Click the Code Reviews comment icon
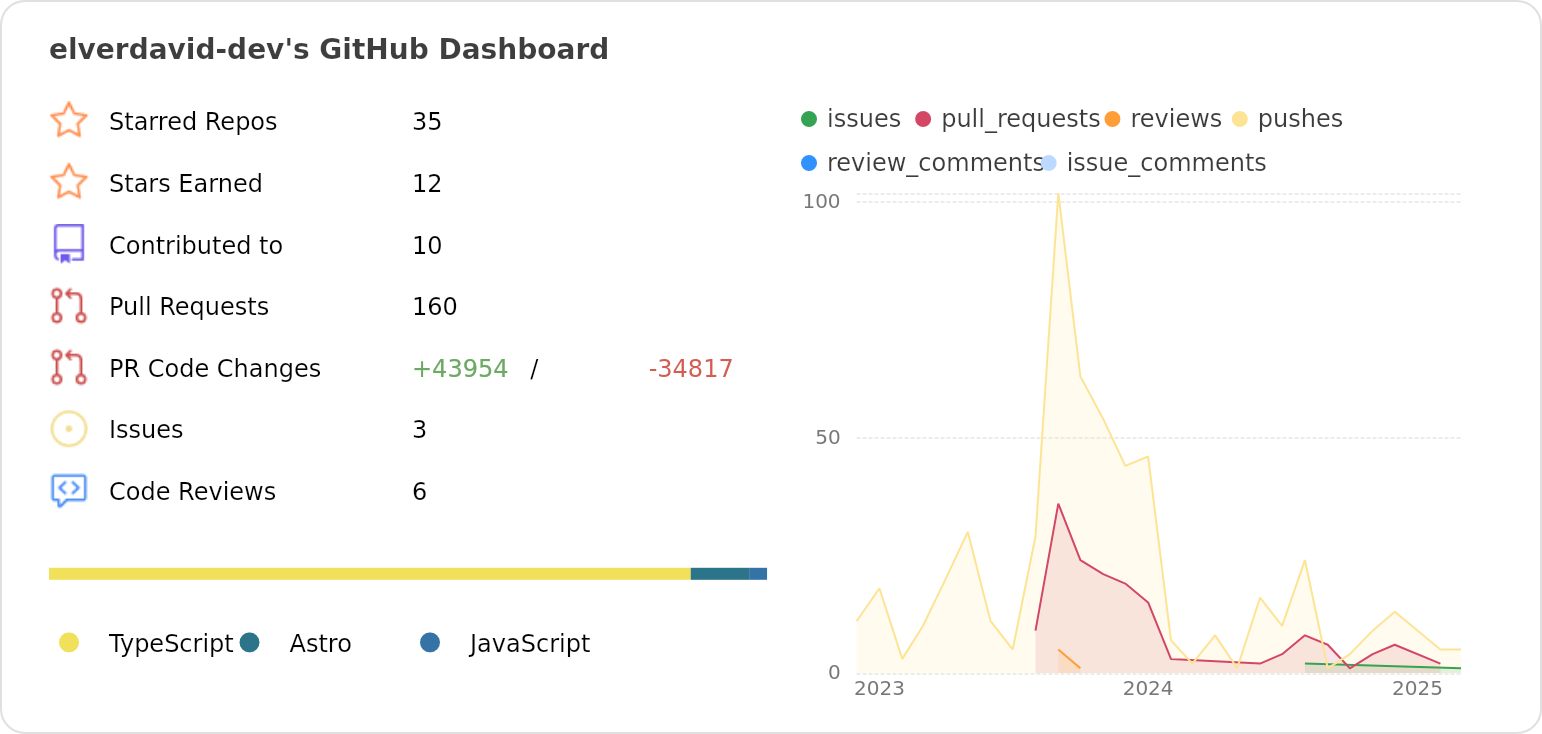Image resolution: width=1542 pixels, height=734 pixels. pyautogui.click(x=69, y=491)
